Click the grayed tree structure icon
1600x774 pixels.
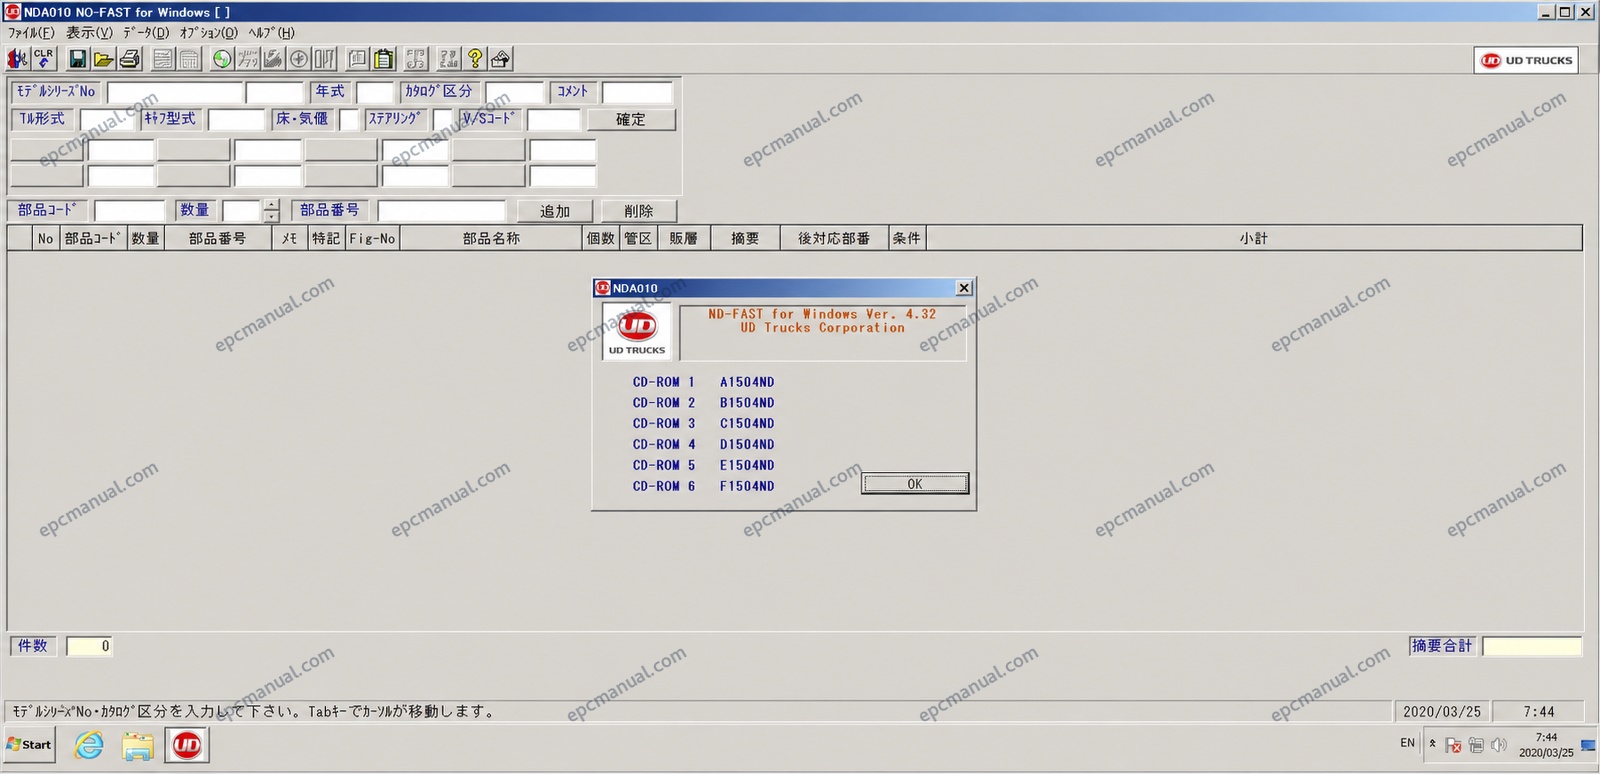[417, 59]
